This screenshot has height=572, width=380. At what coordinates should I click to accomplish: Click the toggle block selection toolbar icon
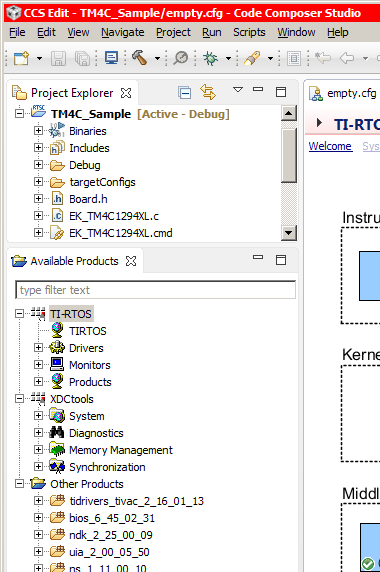[294, 58]
